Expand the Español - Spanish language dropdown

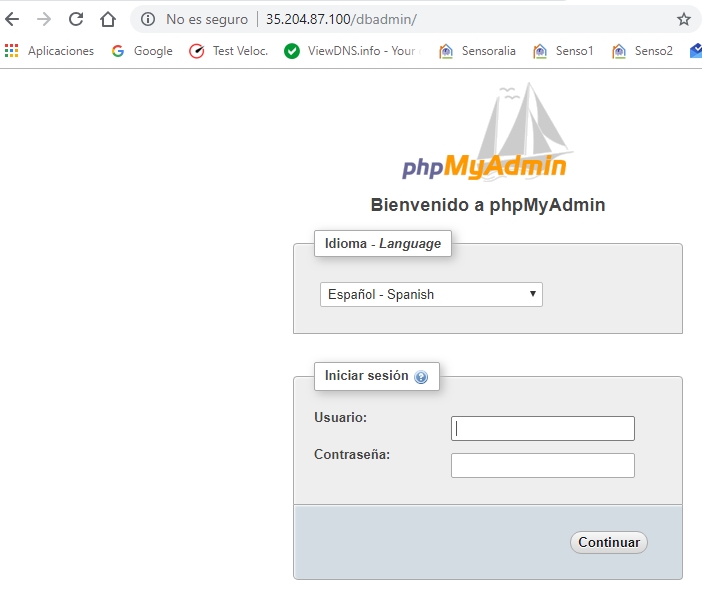coord(431,294)
